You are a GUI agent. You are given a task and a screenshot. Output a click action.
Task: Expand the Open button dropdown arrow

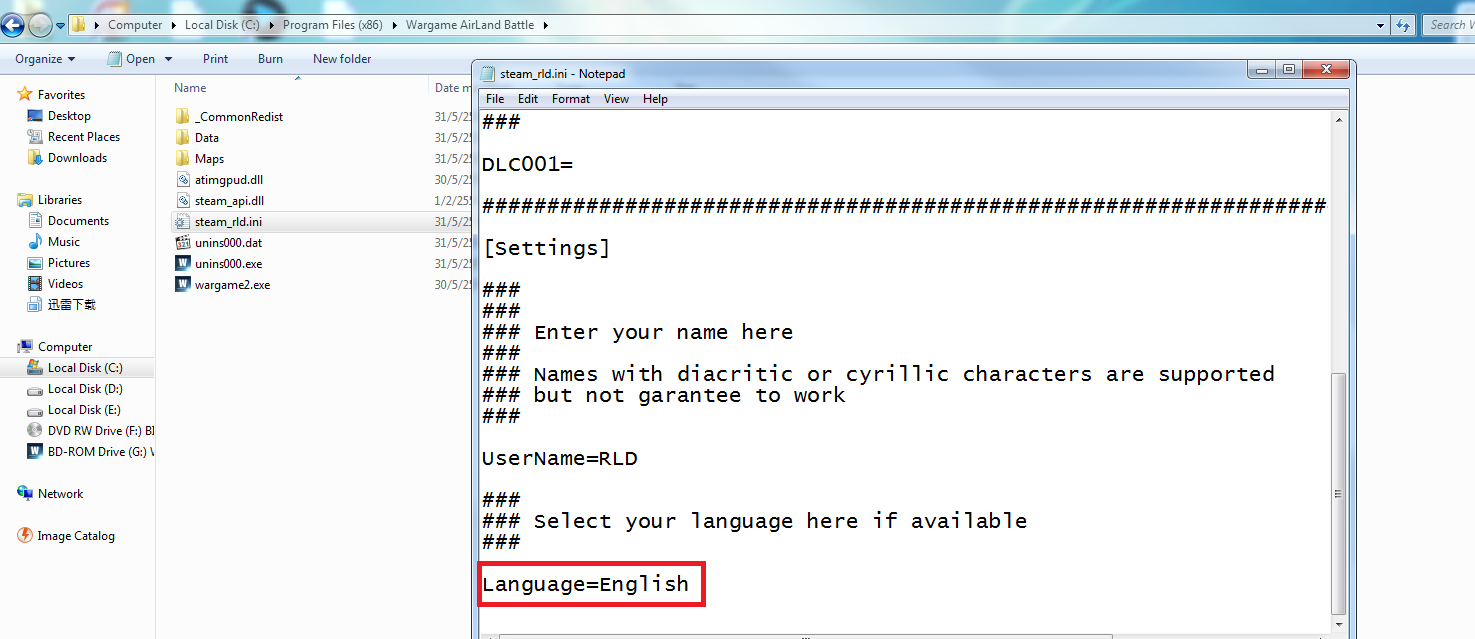pos(168,59)
